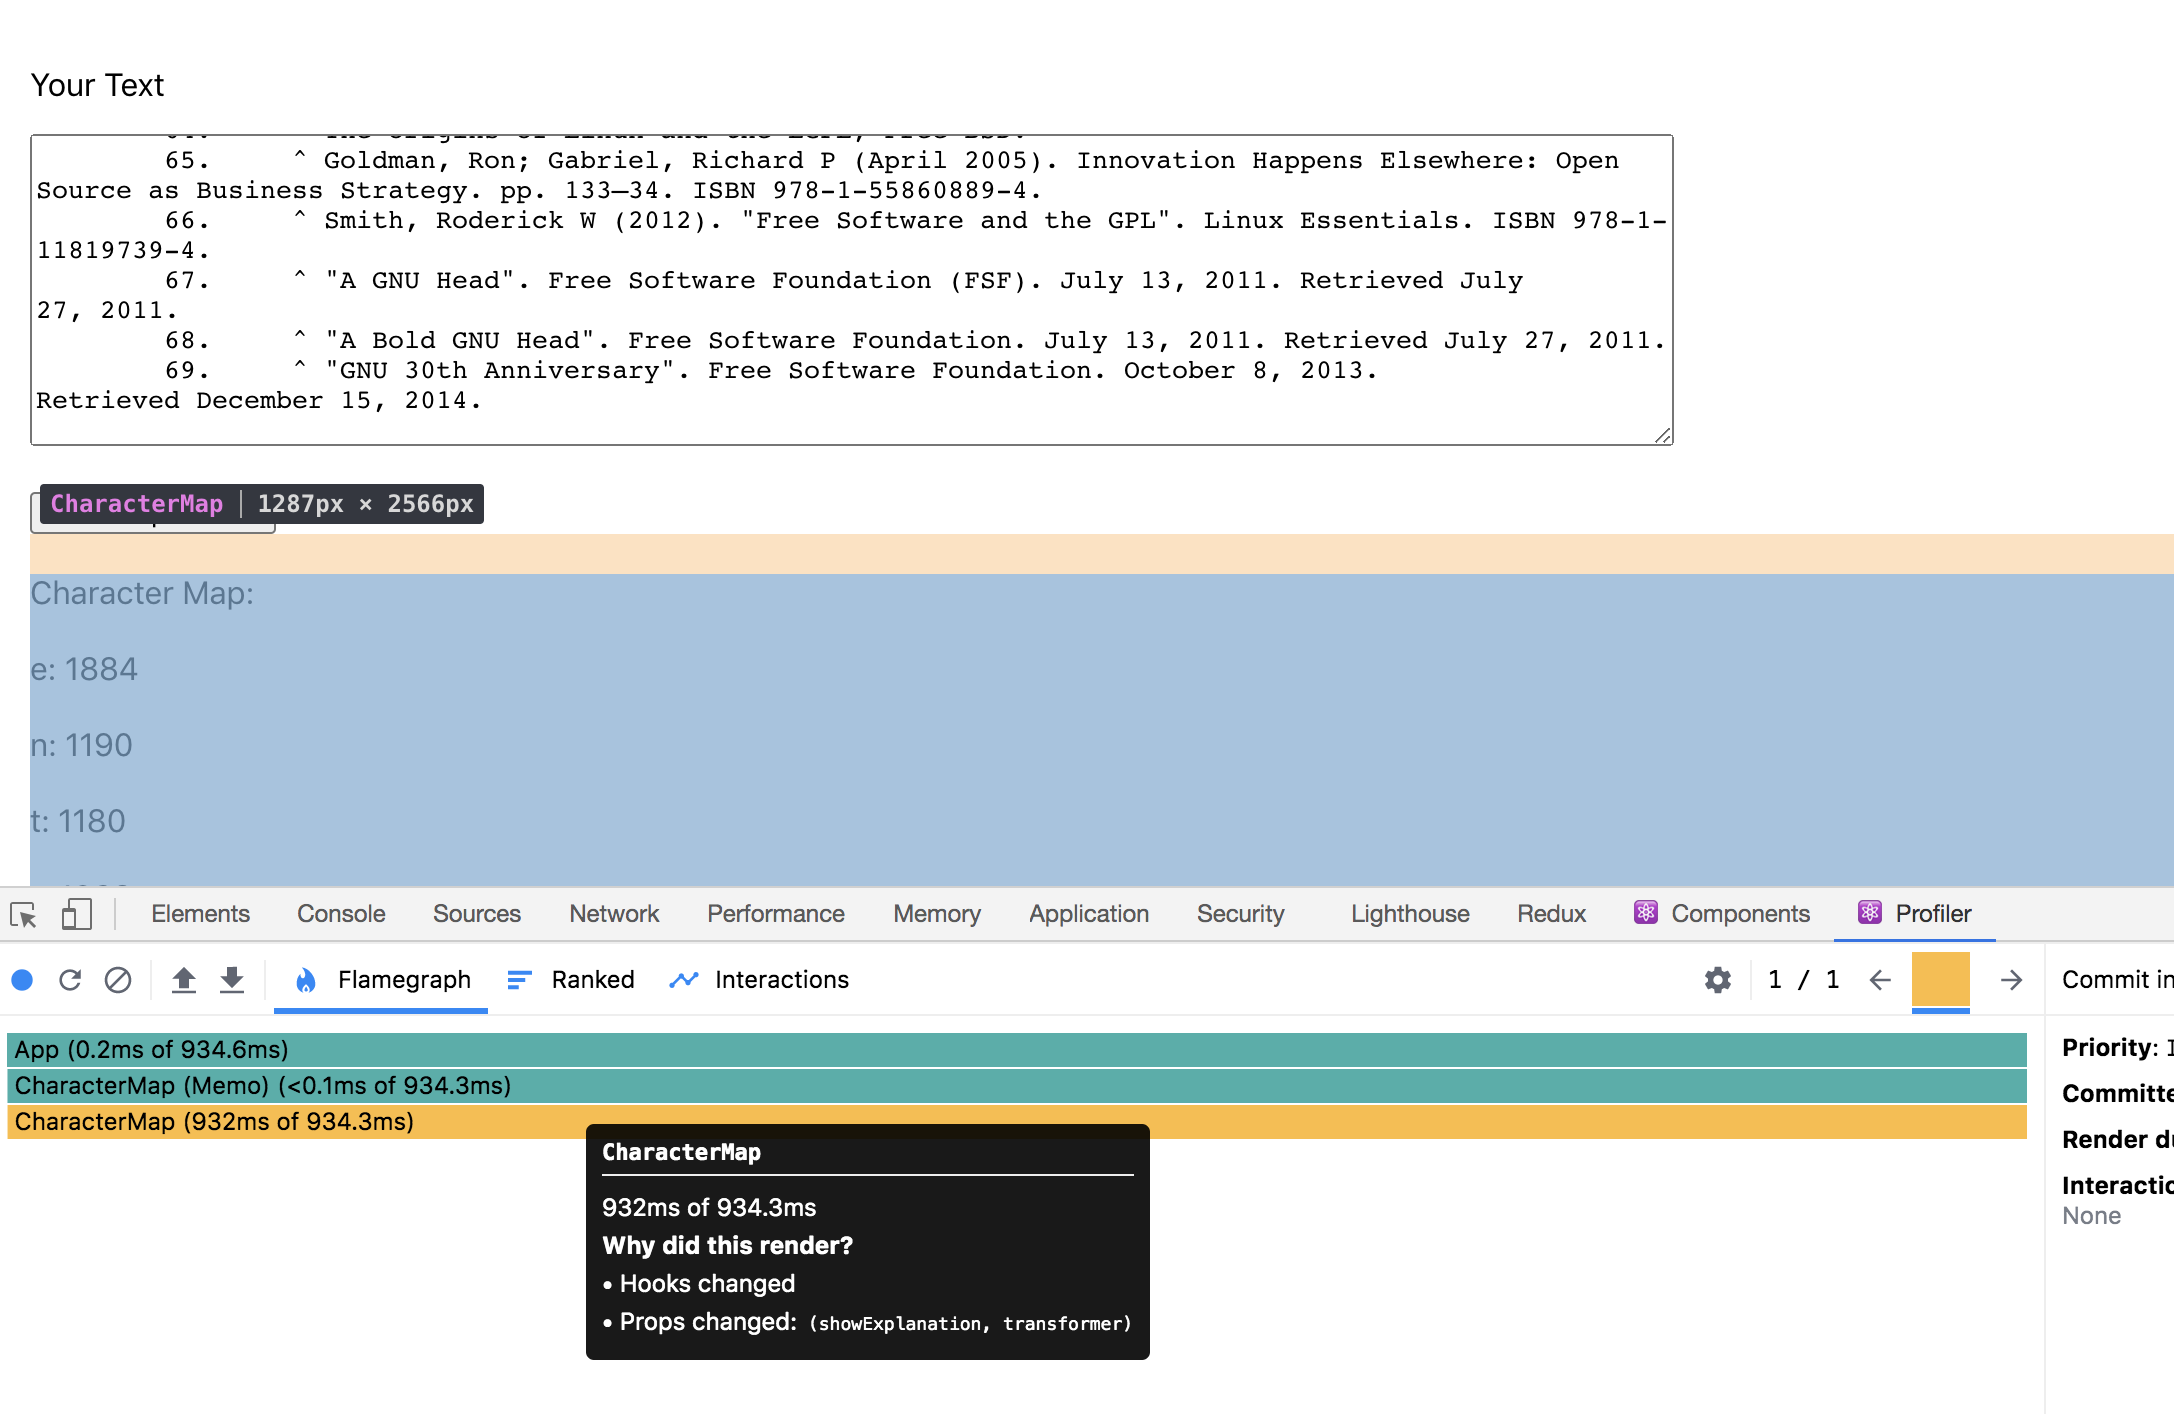Open the Redux devtools tab

[x=1551, y=914]
